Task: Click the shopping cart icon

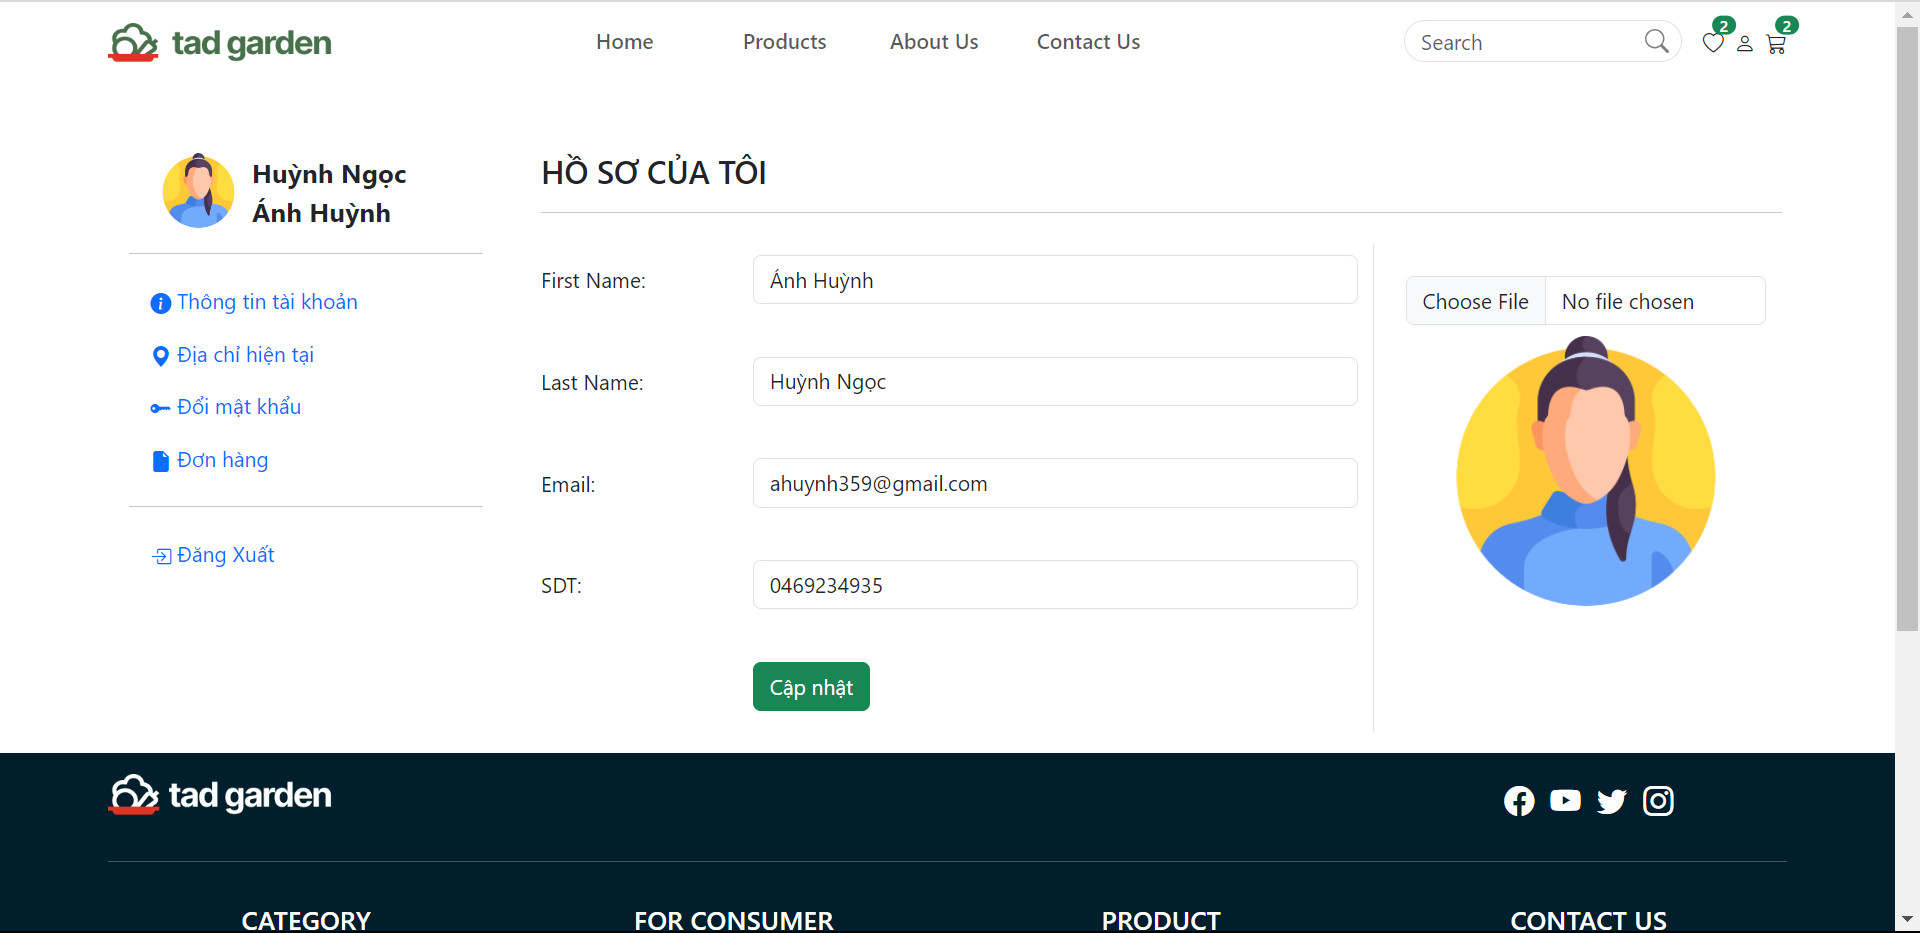Action: pos(1777,44)
